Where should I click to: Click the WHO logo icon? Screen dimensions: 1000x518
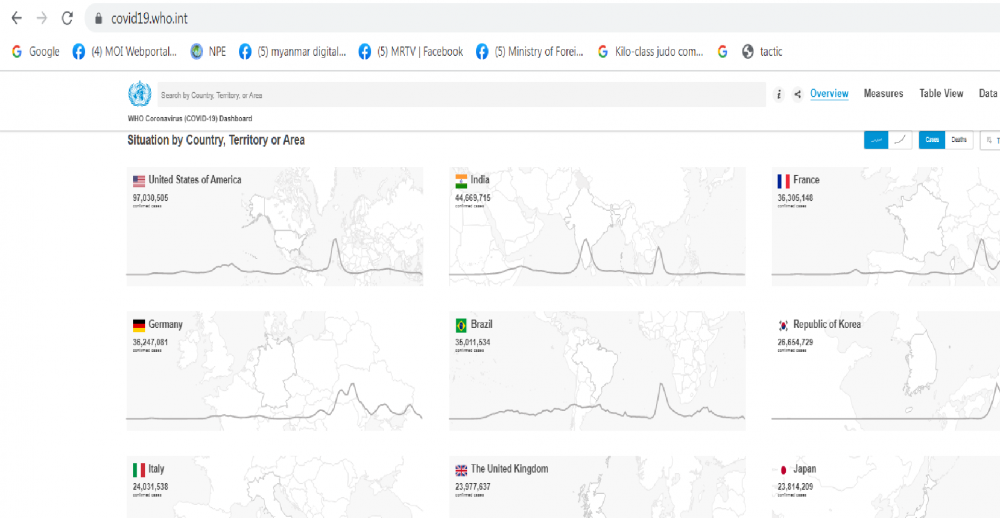point(138,95)
